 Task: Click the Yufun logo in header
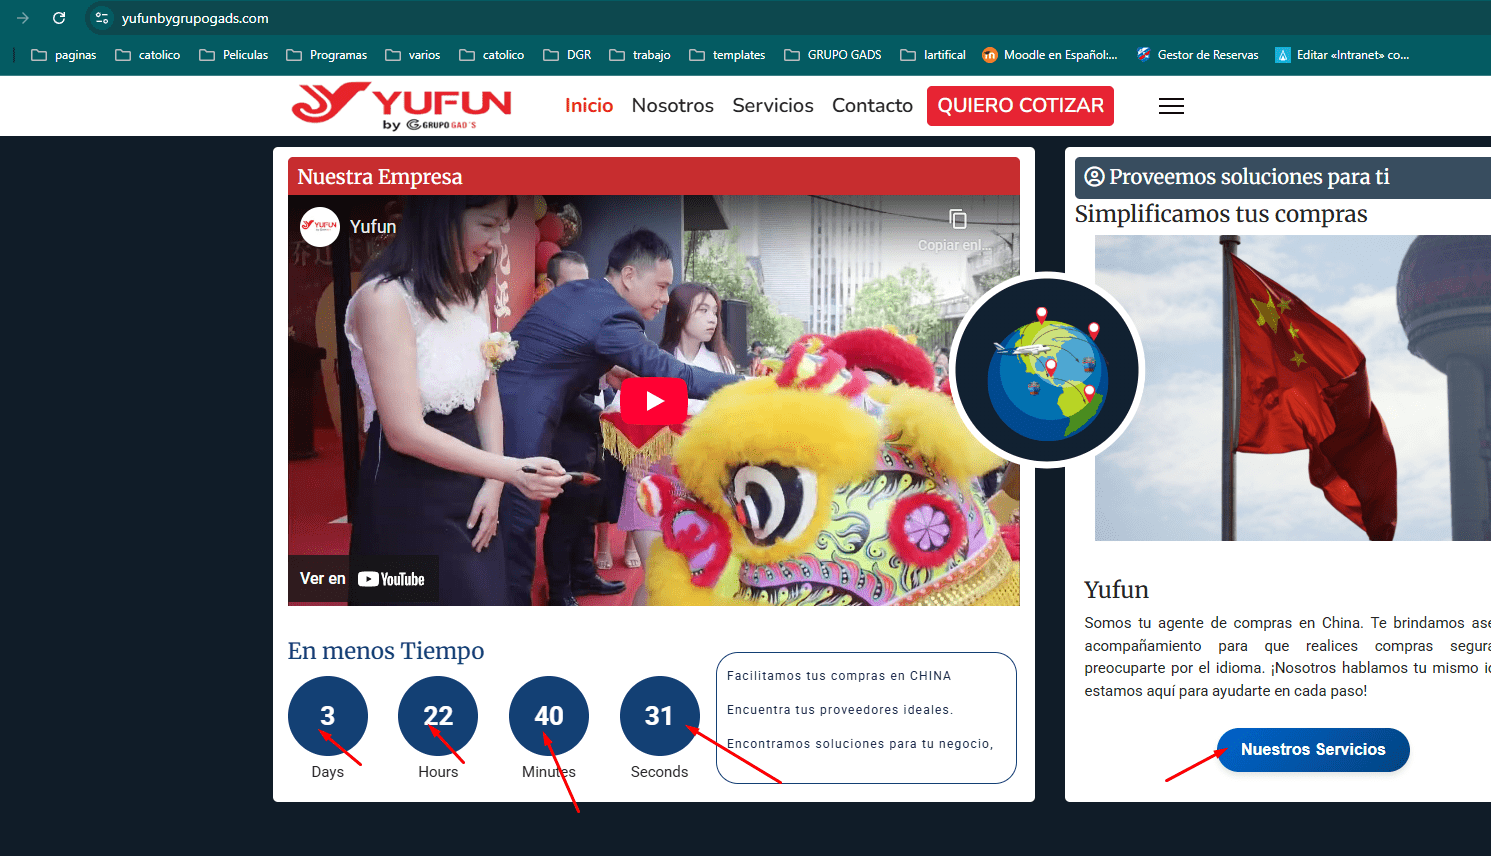click(401, 106)
